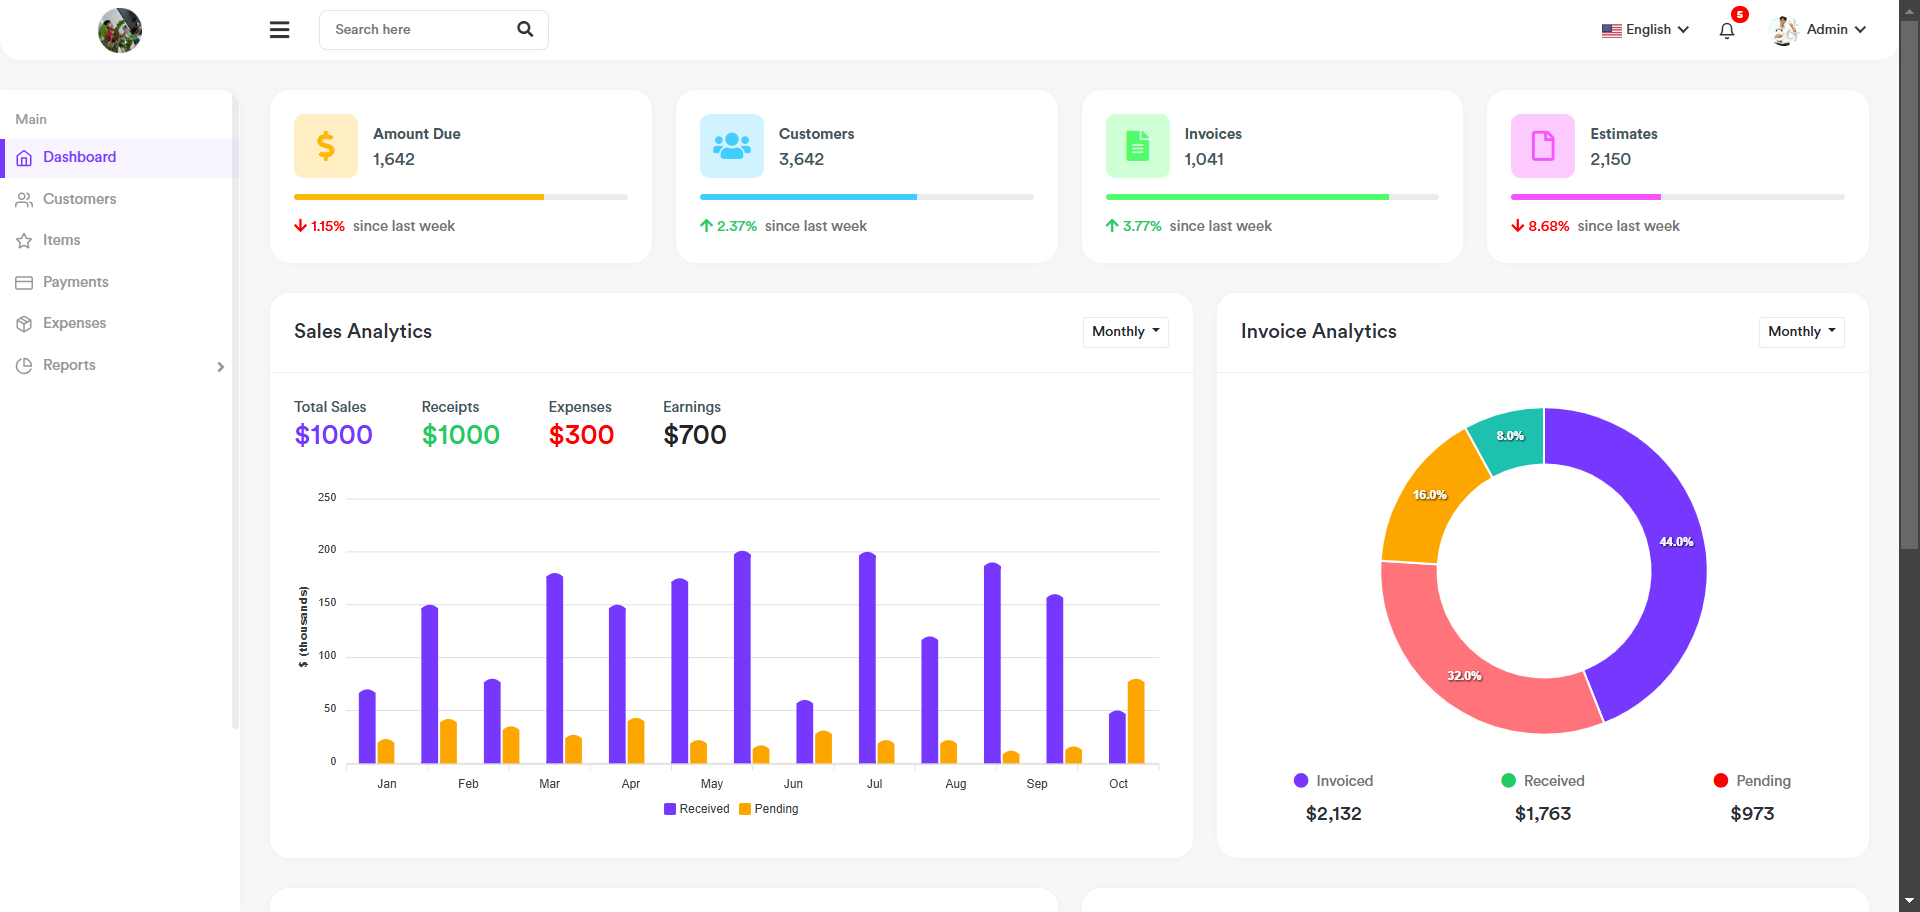The width and height of the screenshot is (1920, 912).
Task: Toggle the Pending legend under Sales Analytics
Action: 769,808
